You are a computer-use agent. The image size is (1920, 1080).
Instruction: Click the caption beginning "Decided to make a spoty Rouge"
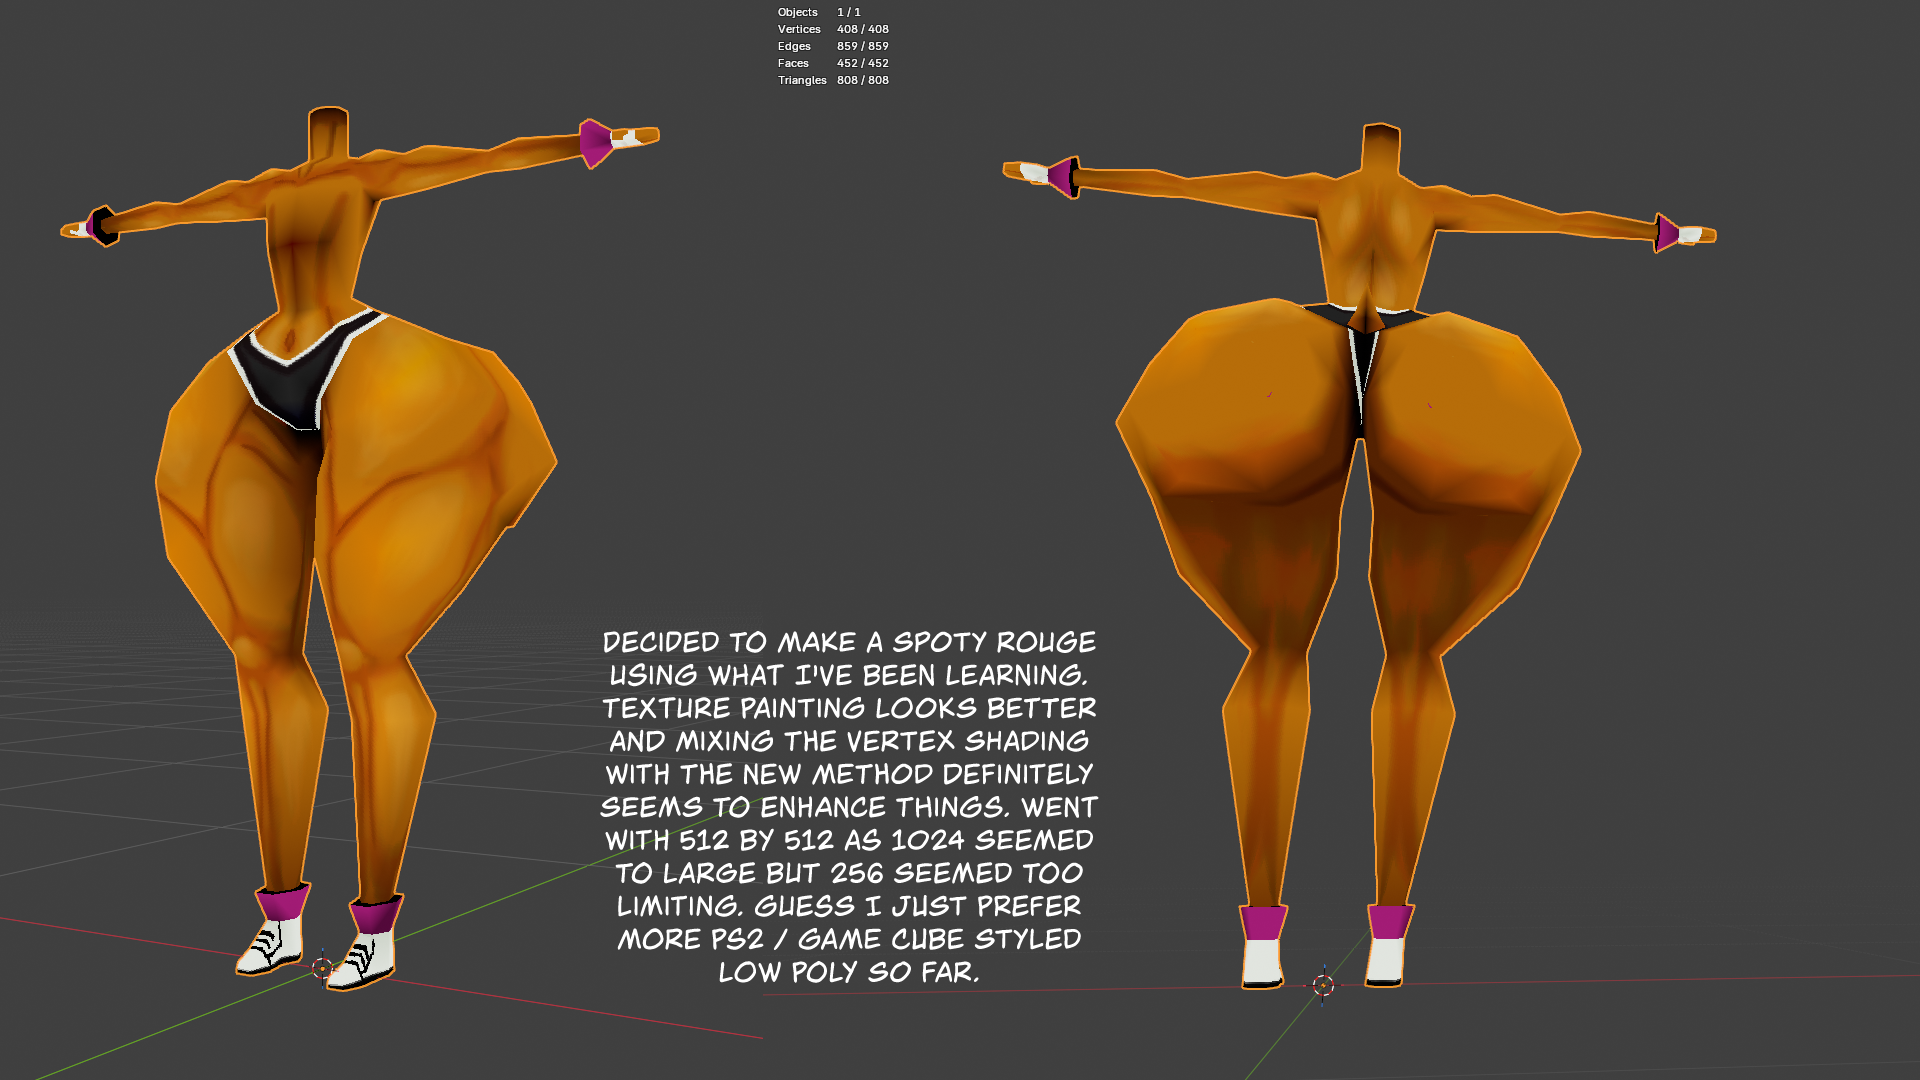[x=849, y=807]
